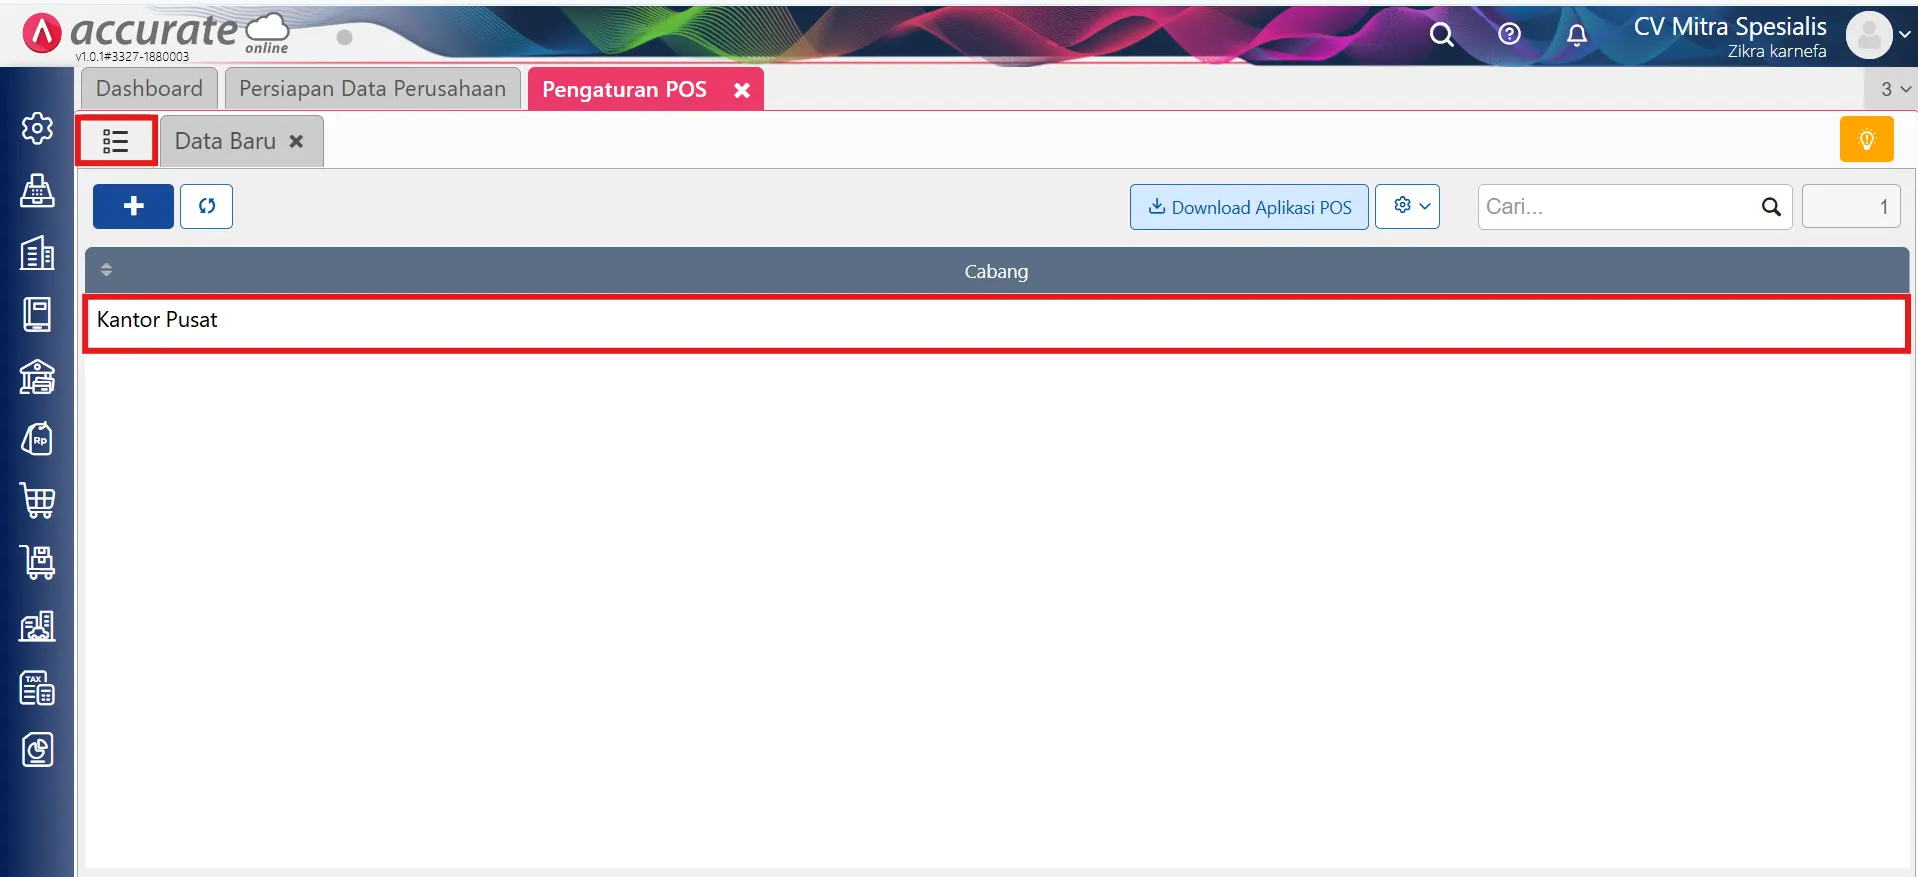1918x877 pixels.
Task: Click the Cari search input field
Action: pos(1618,207)
